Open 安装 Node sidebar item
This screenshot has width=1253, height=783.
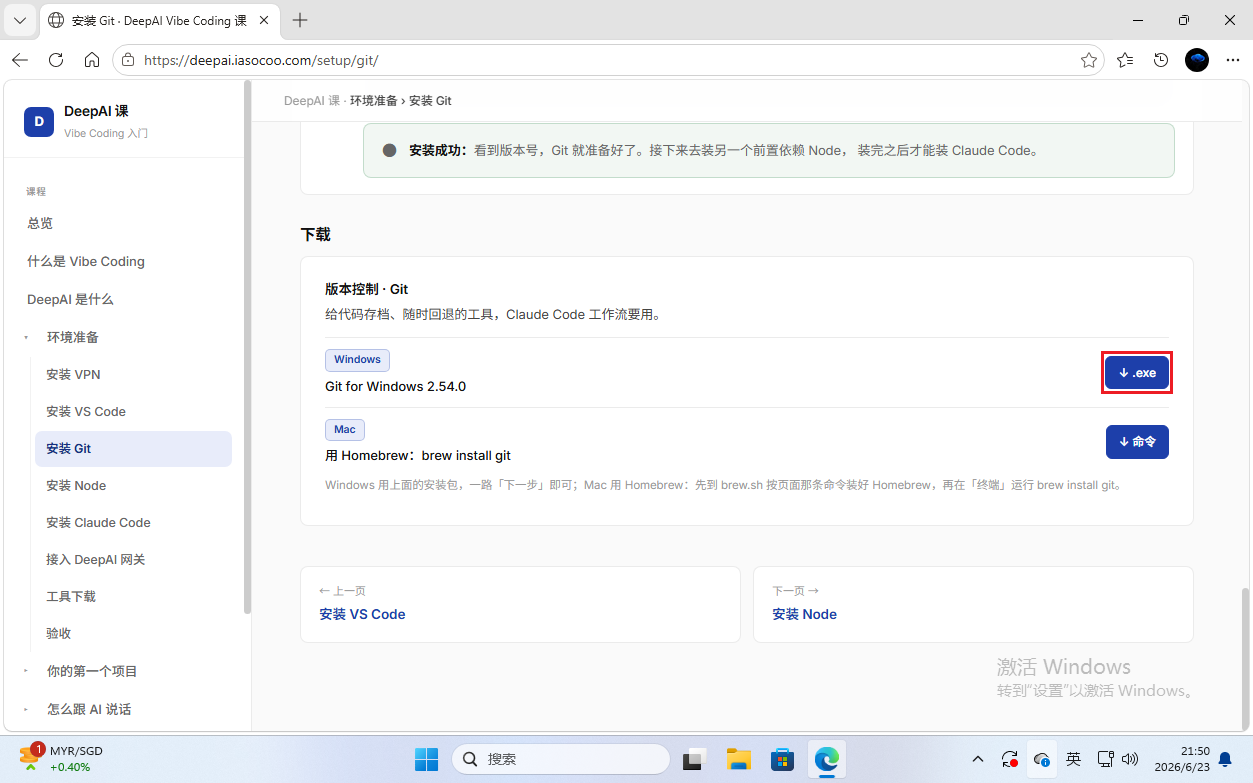[x=76, y=485]
